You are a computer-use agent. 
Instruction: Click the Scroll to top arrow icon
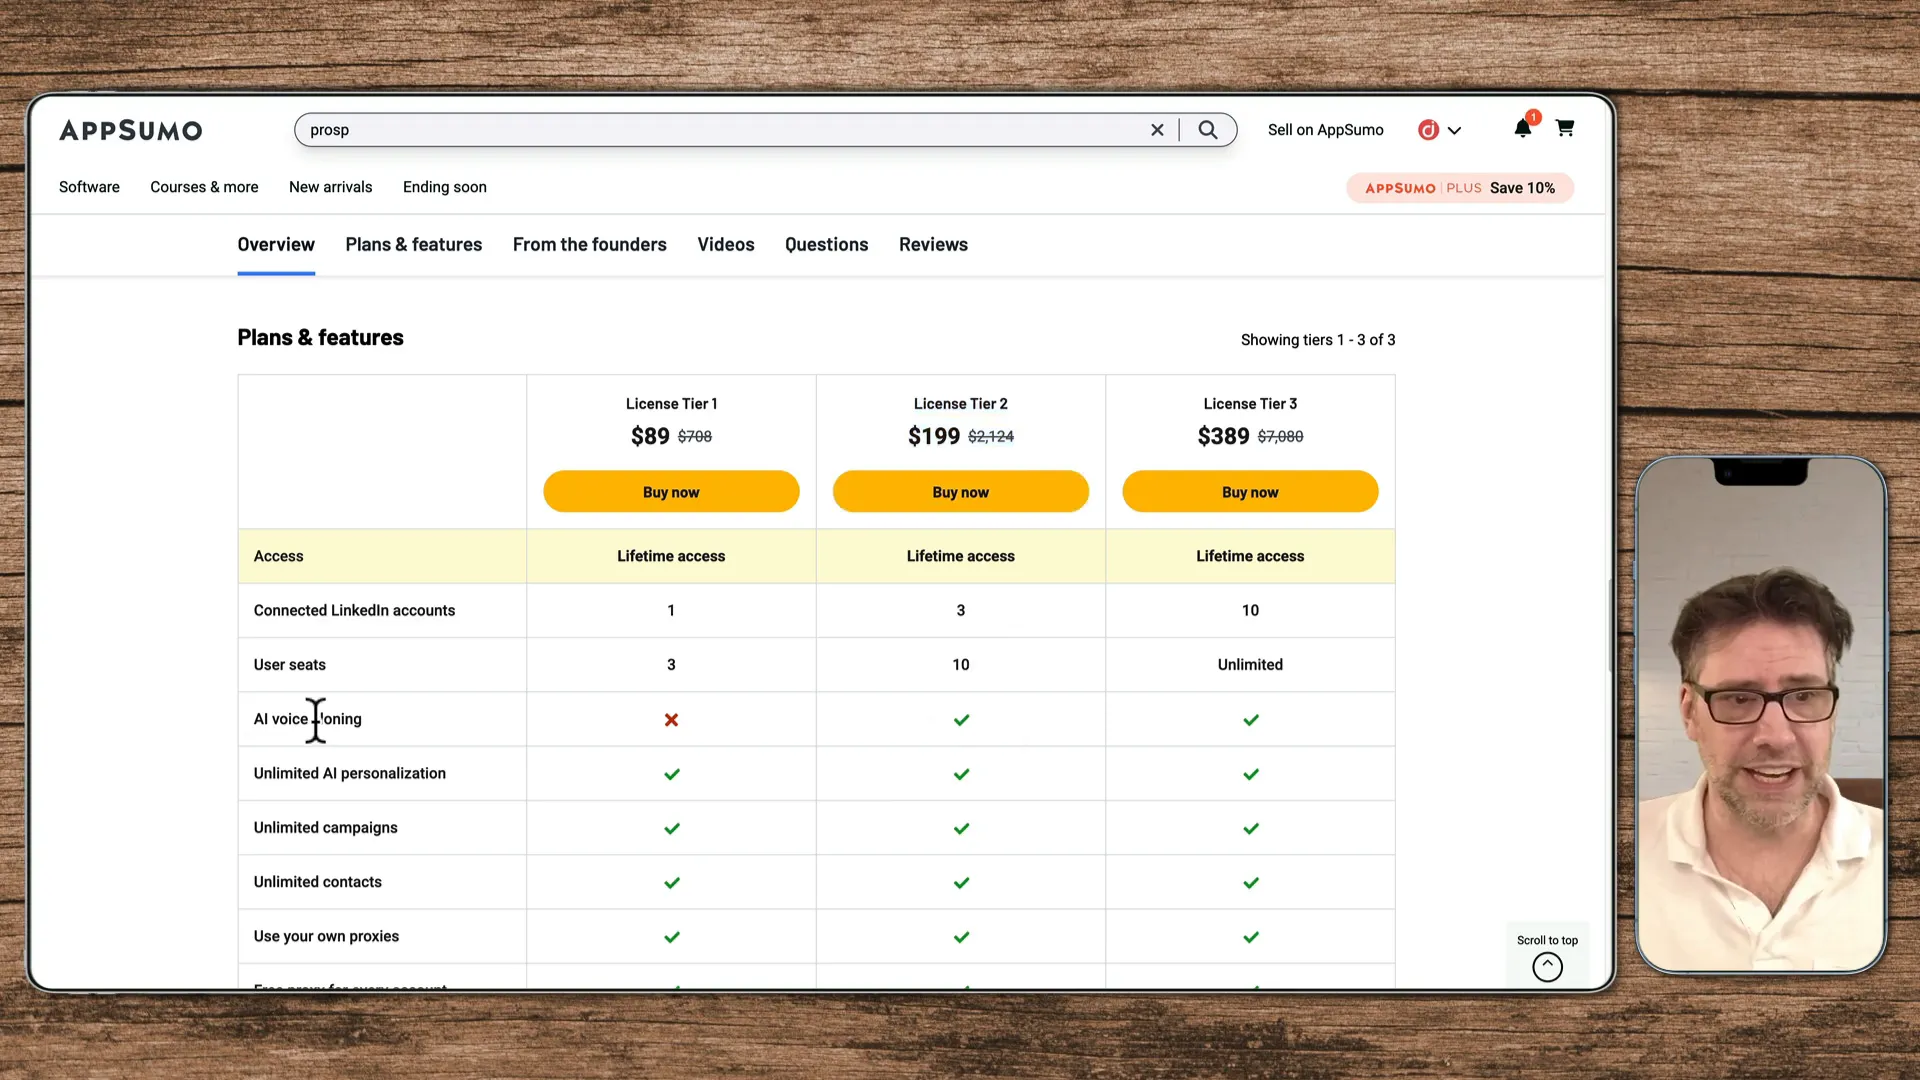[1547, 966]
